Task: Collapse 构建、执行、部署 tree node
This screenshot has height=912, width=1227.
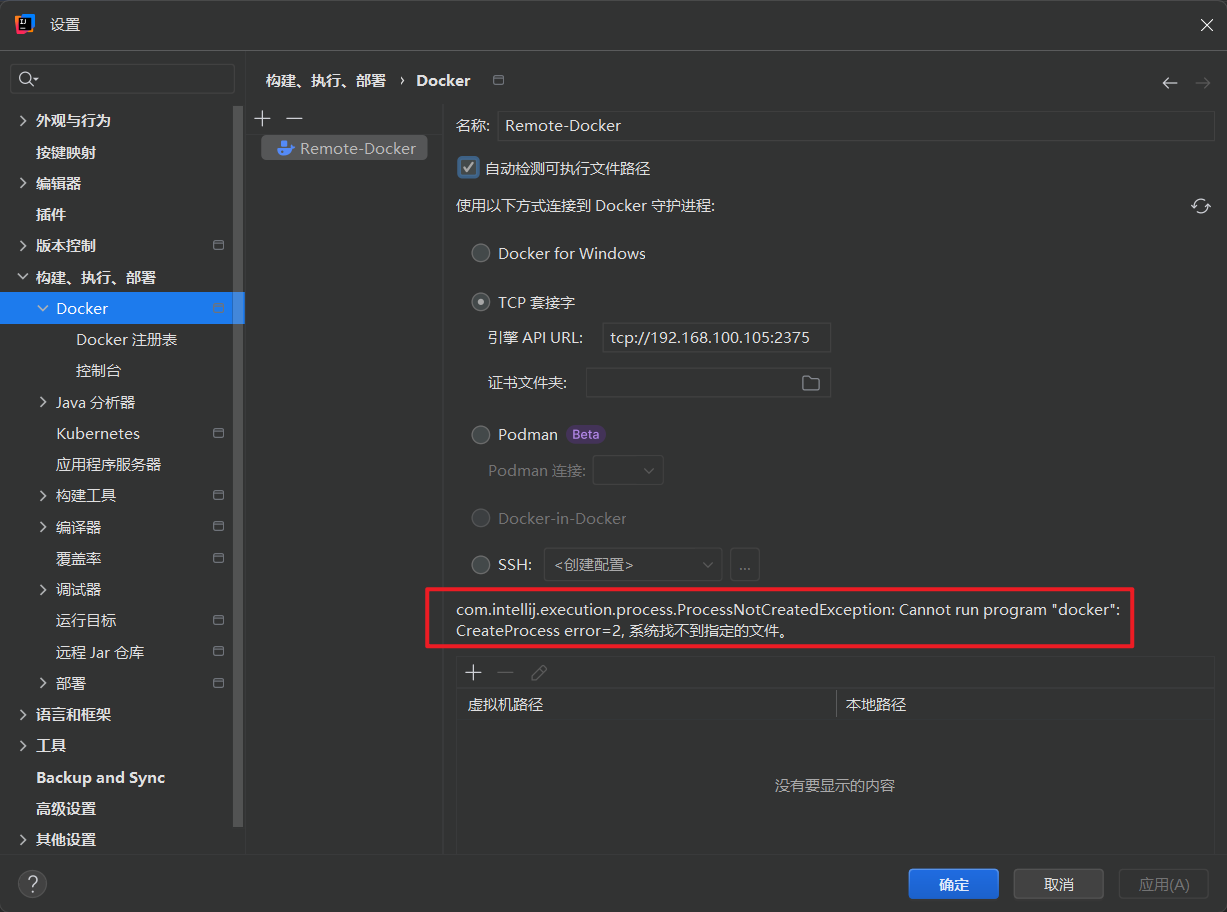Action: tap(23, 277)
